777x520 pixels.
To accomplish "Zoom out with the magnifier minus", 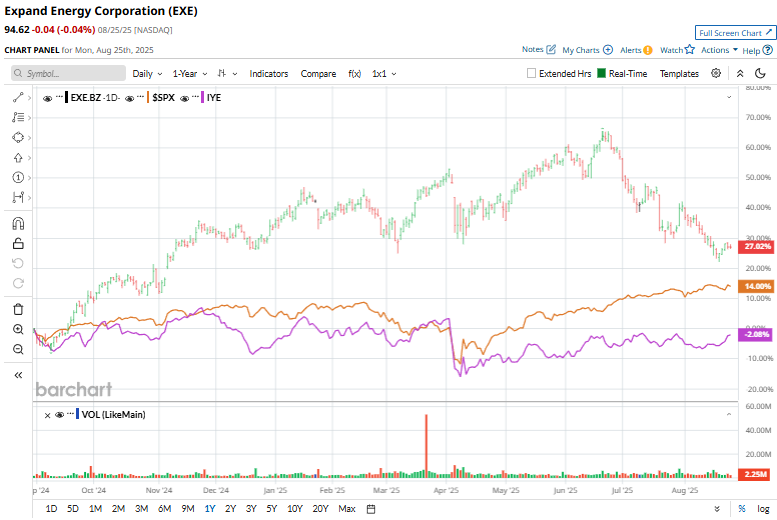I will [18, 349].
